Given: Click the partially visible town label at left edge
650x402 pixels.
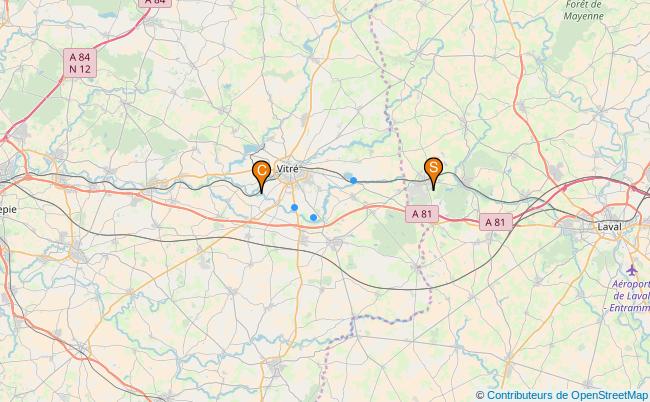Looking at the screenshot, I should (x=8, y=210).
